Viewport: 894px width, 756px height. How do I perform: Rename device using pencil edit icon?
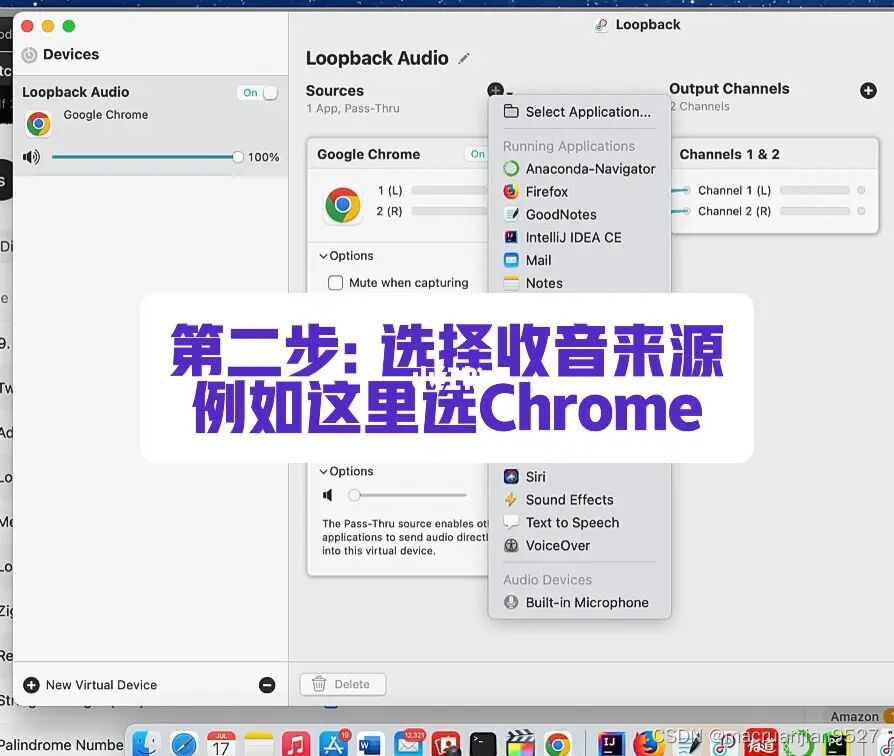coord(464,58)
